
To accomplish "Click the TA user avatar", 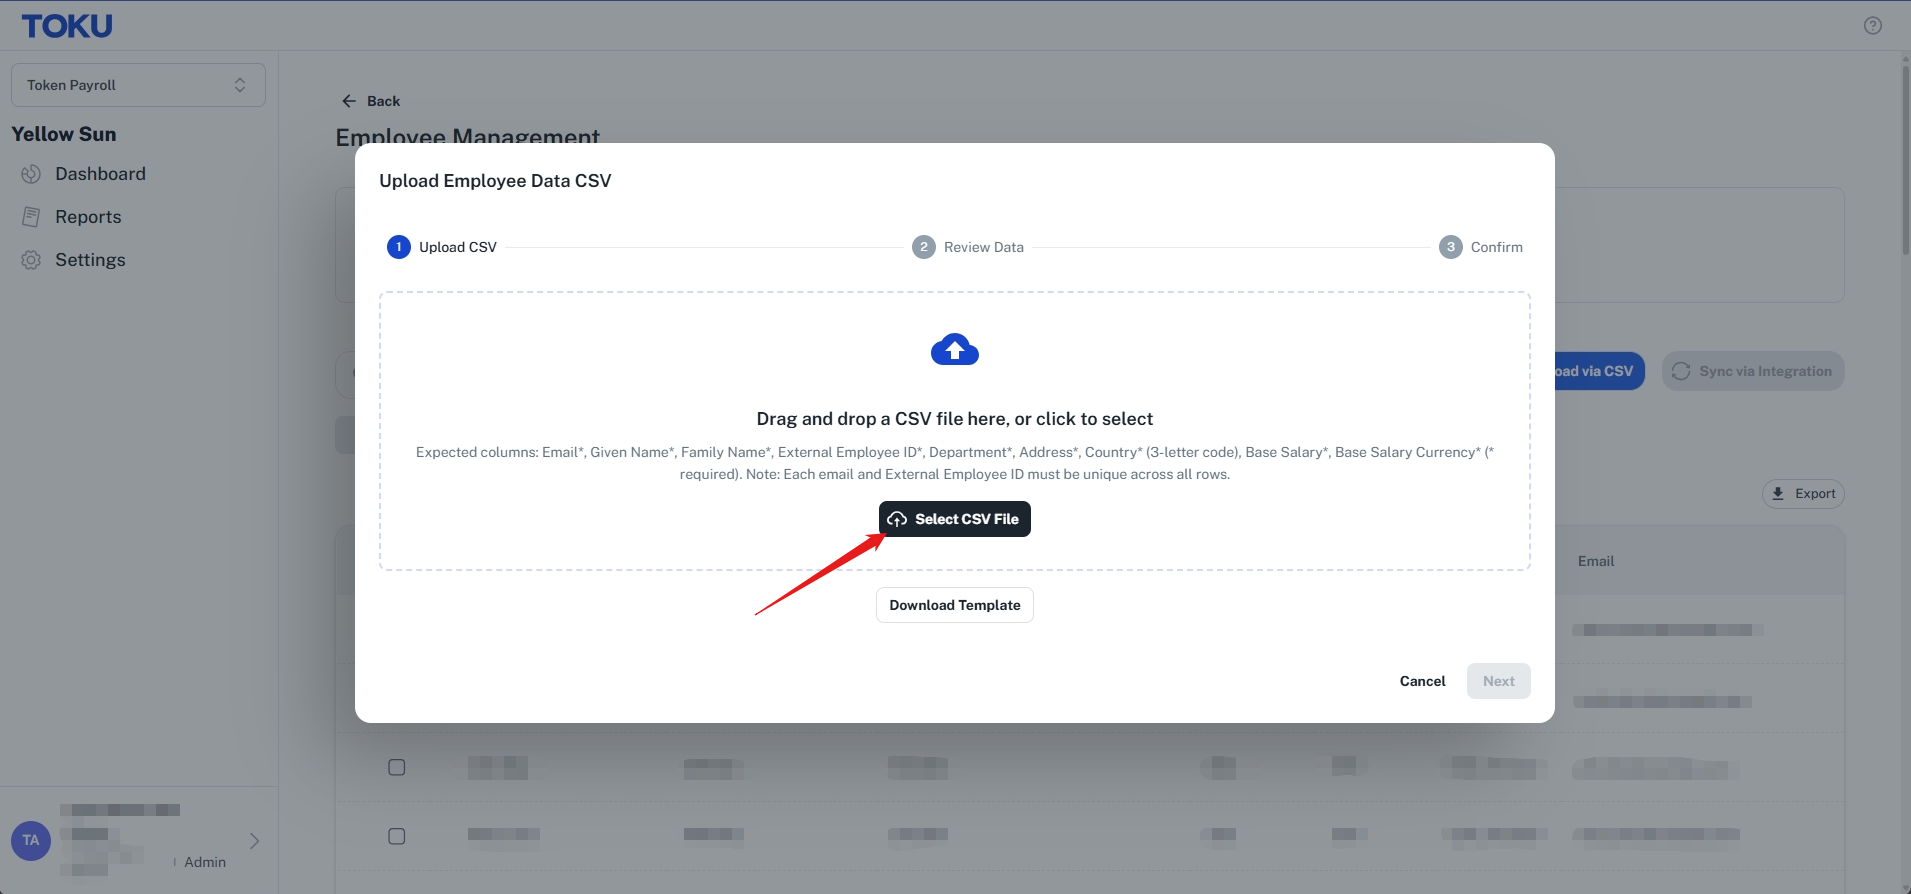I will point(31,841).
